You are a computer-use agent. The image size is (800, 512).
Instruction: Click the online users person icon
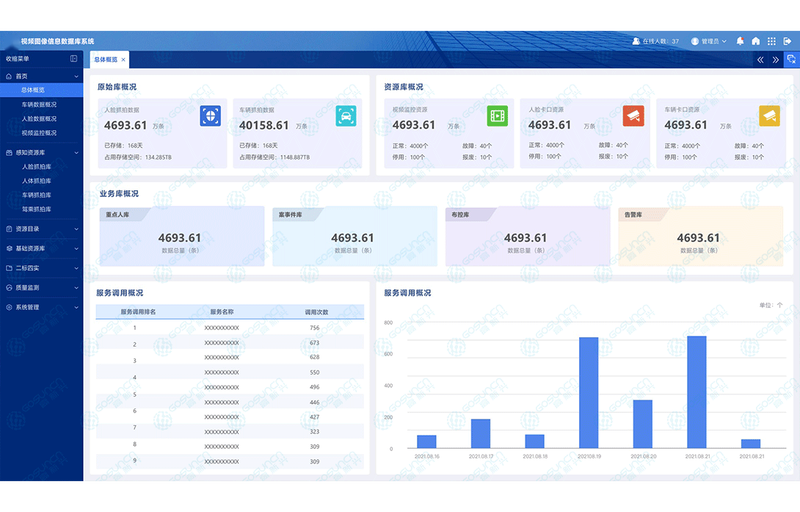click(x=636, y=41)
